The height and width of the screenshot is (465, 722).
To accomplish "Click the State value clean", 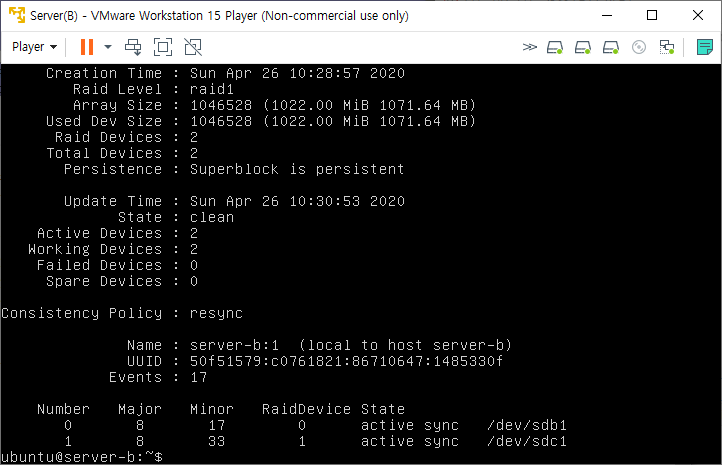I will coord(212,217).
